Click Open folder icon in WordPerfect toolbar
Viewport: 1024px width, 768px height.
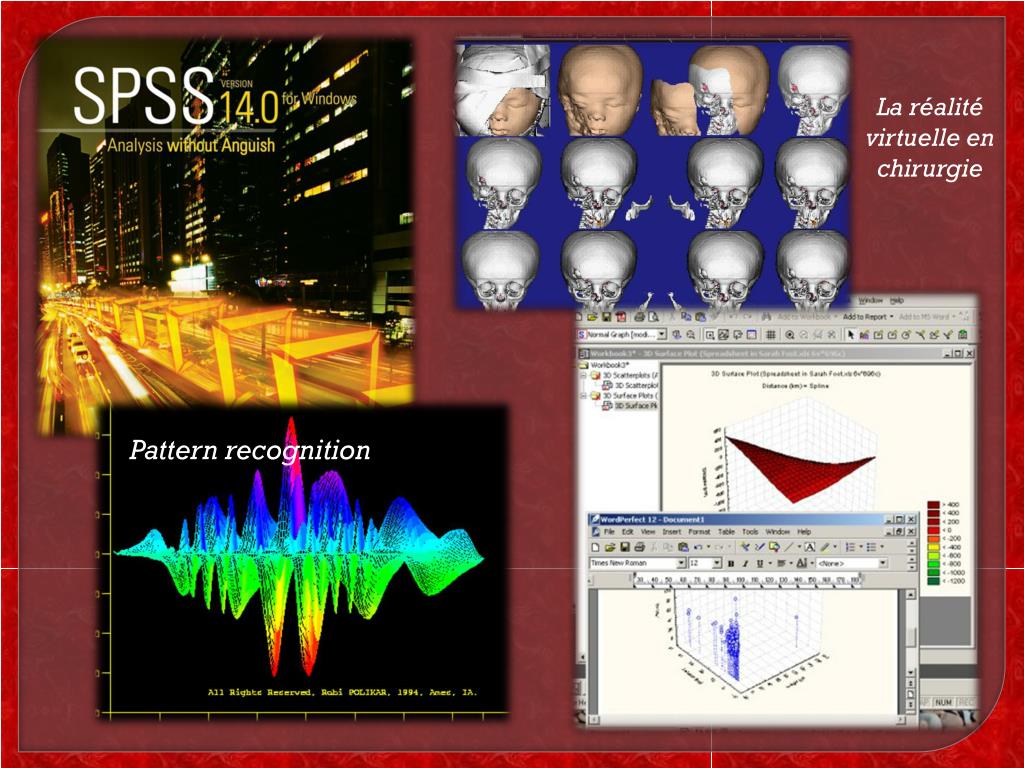[x=611, y=547]
